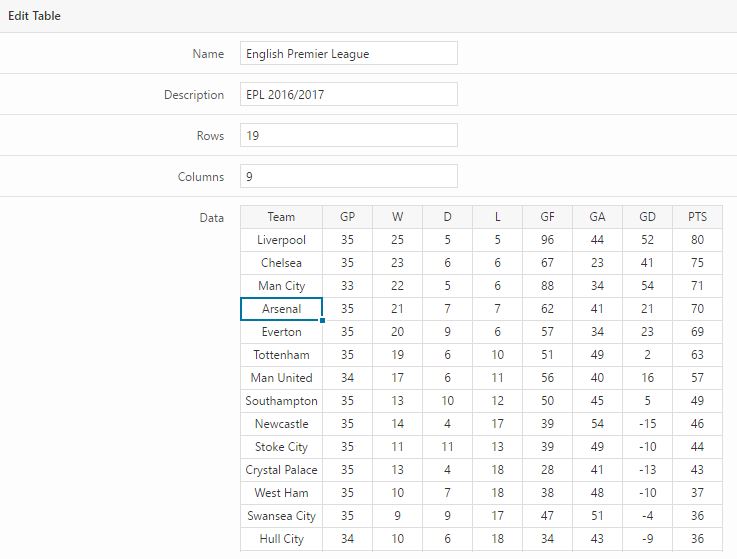Select the Man United team cell

(x=281, y=378)
